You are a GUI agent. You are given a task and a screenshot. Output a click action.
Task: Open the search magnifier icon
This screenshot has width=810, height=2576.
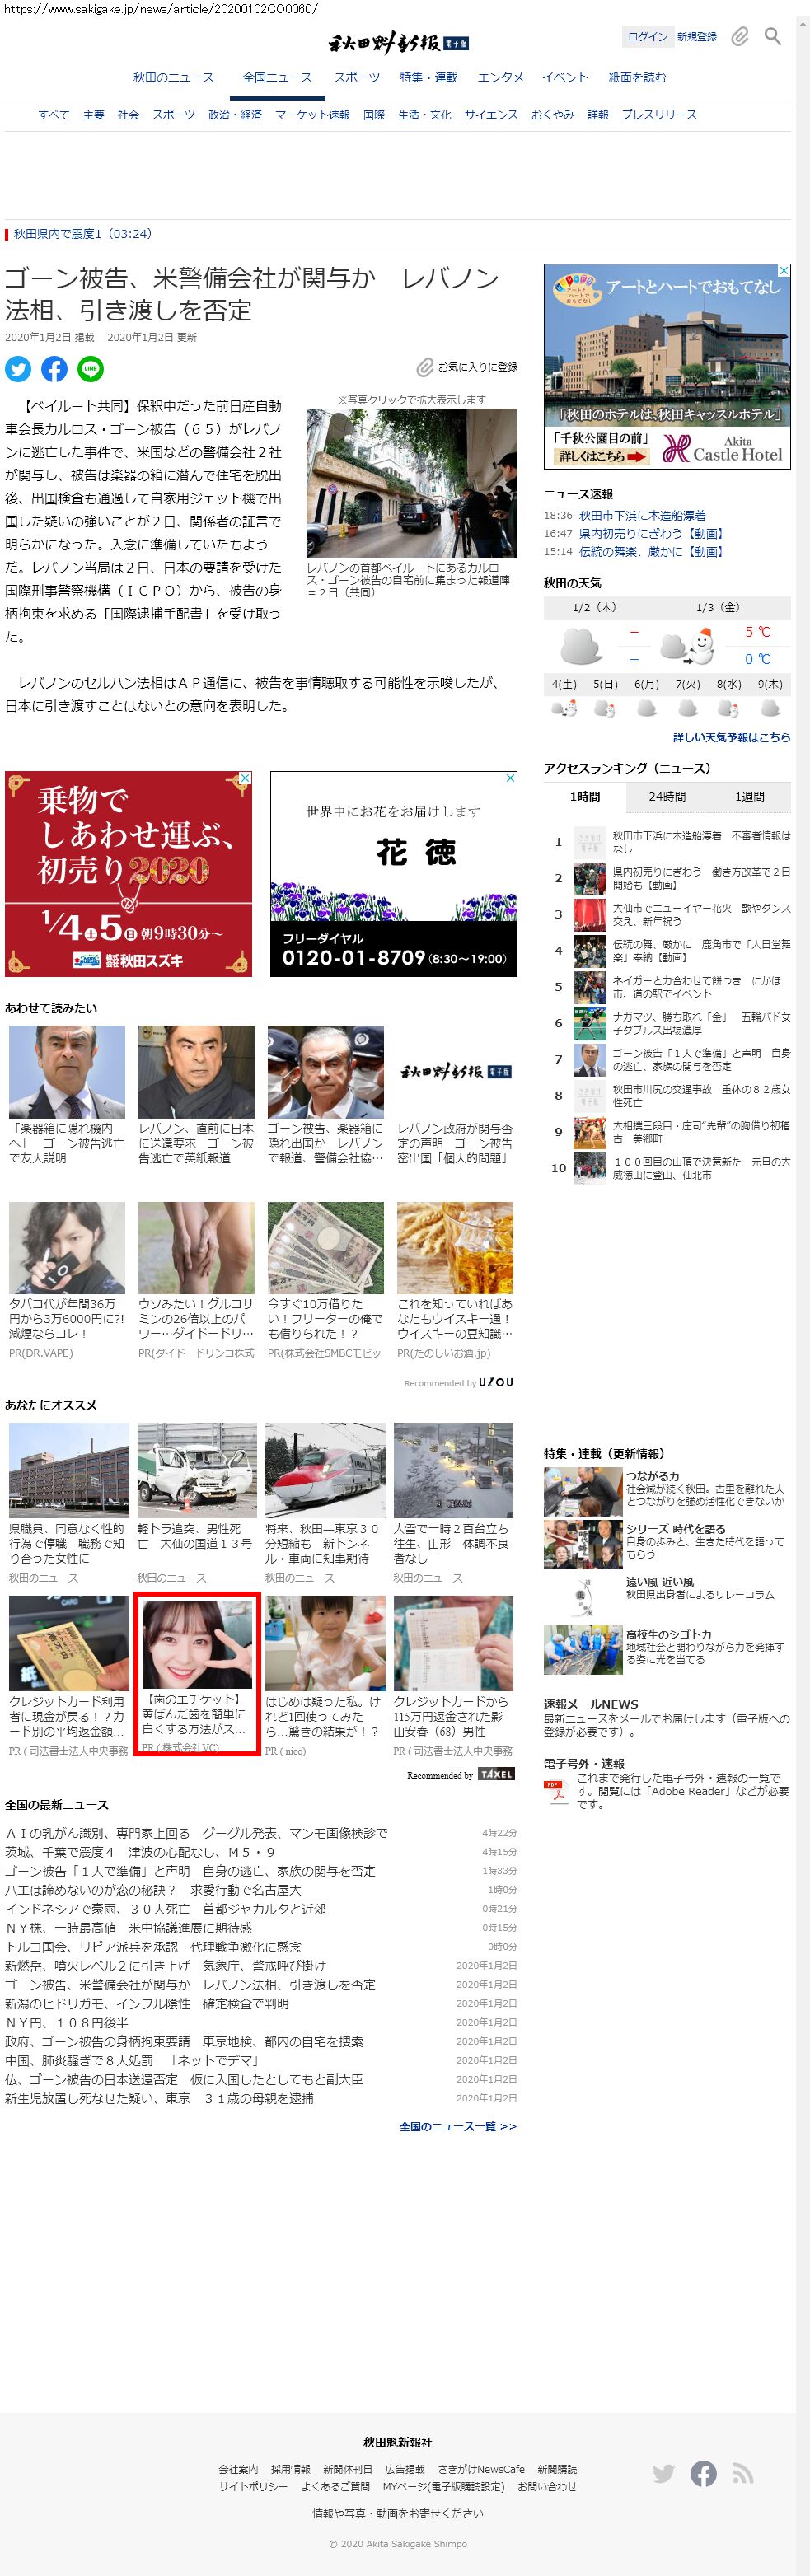pos(773,37)
